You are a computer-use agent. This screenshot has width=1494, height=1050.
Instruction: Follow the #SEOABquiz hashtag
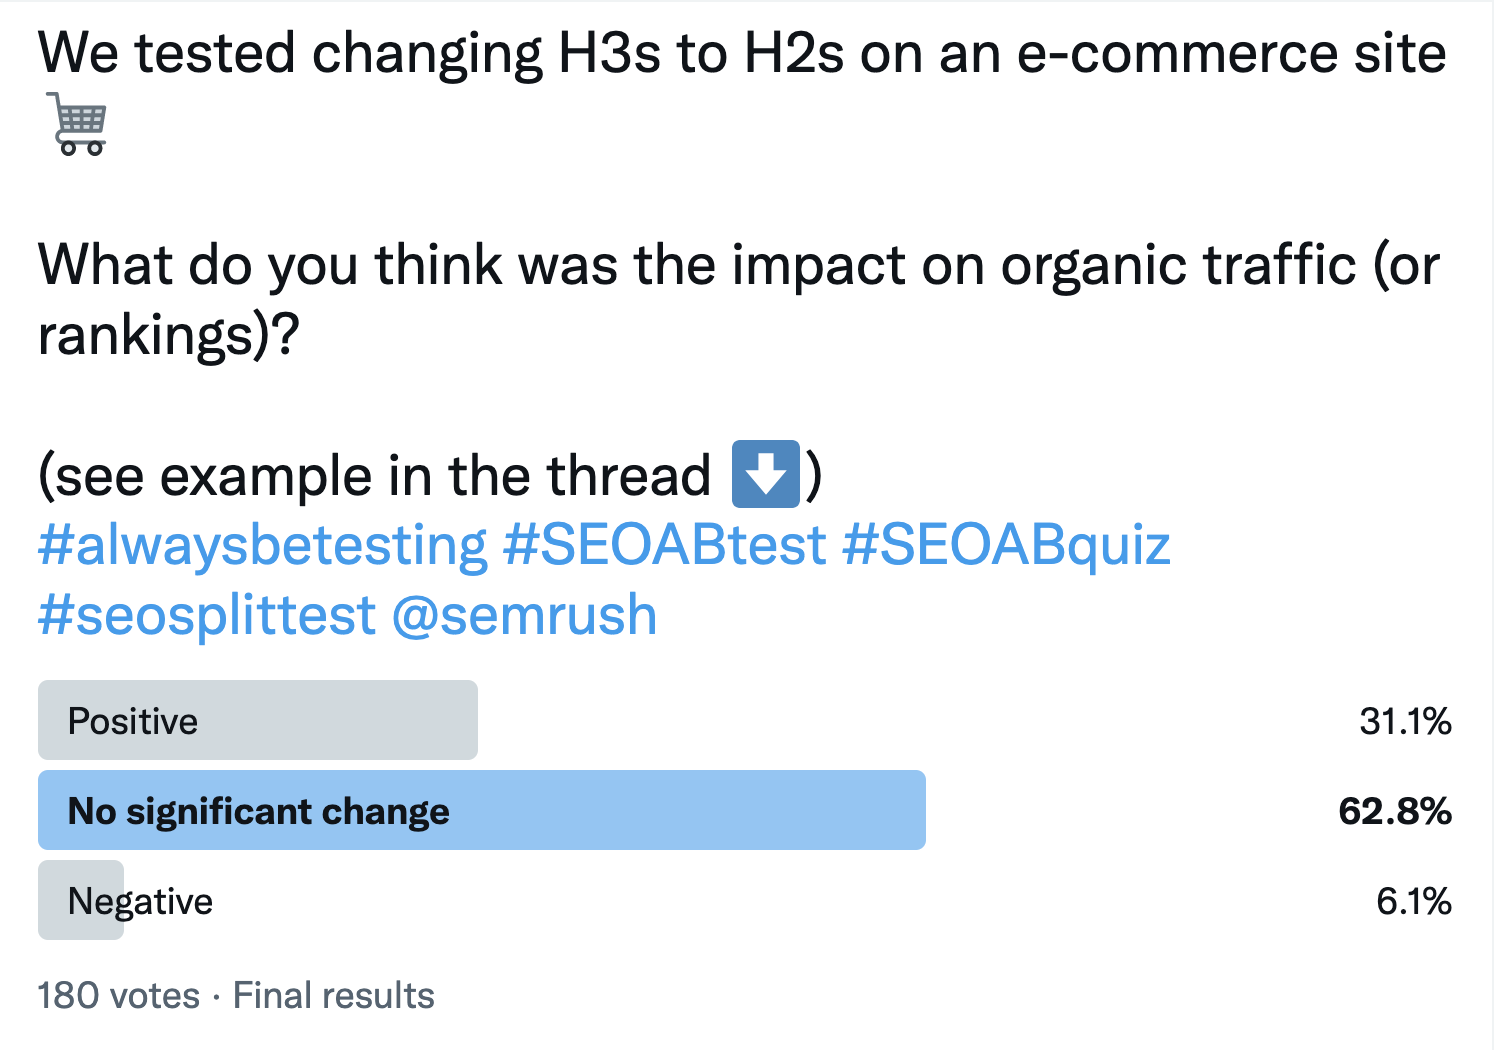coord(1005,546)
